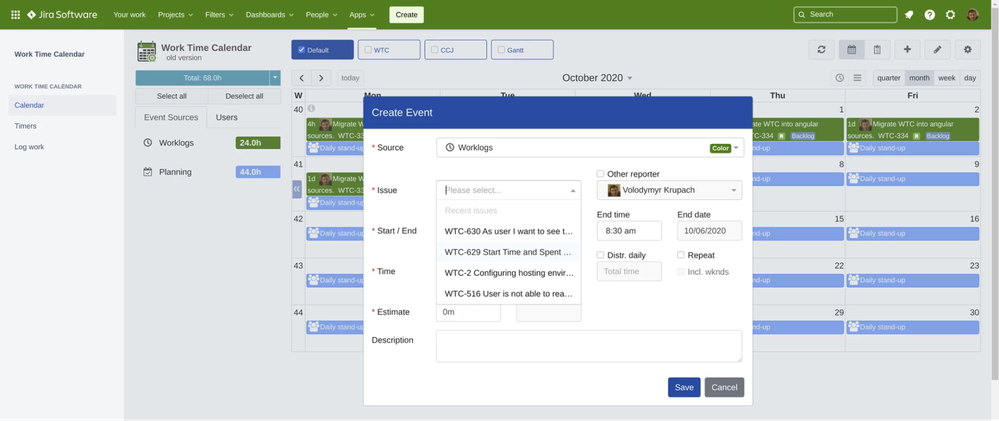999x421 pixels.
Task: Enable the Other reporter checkbox
Action: click(x=600, y=174)
